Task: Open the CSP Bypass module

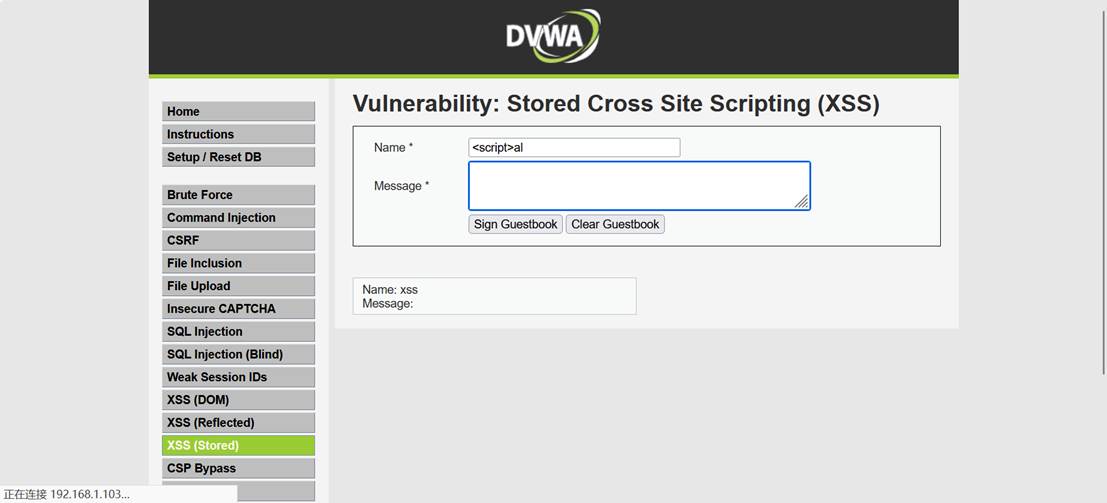Action: coord(239,468)
